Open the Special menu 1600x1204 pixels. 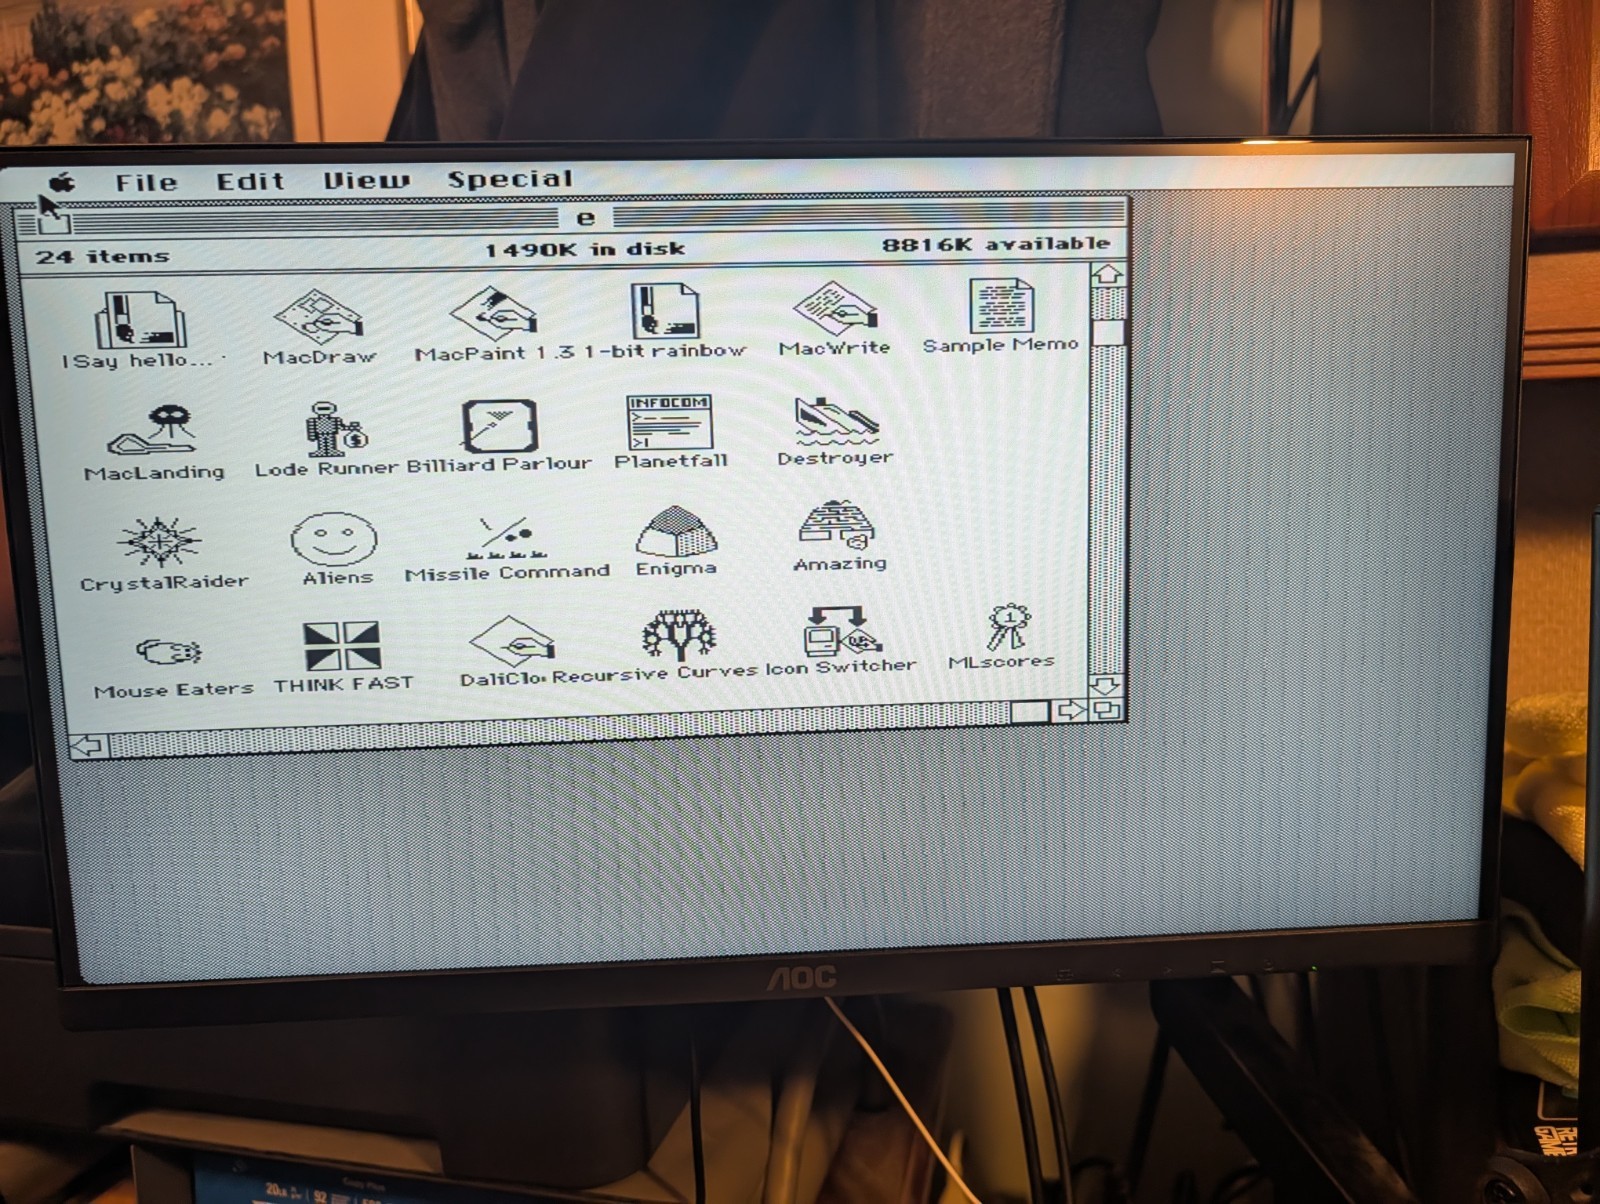pyautogui.click(x=510, y=179)
